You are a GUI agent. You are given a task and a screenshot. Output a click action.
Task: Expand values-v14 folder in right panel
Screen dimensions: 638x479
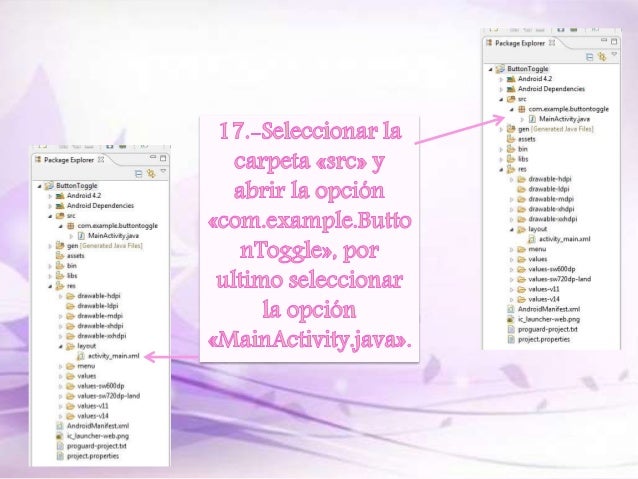click(511, 300)
